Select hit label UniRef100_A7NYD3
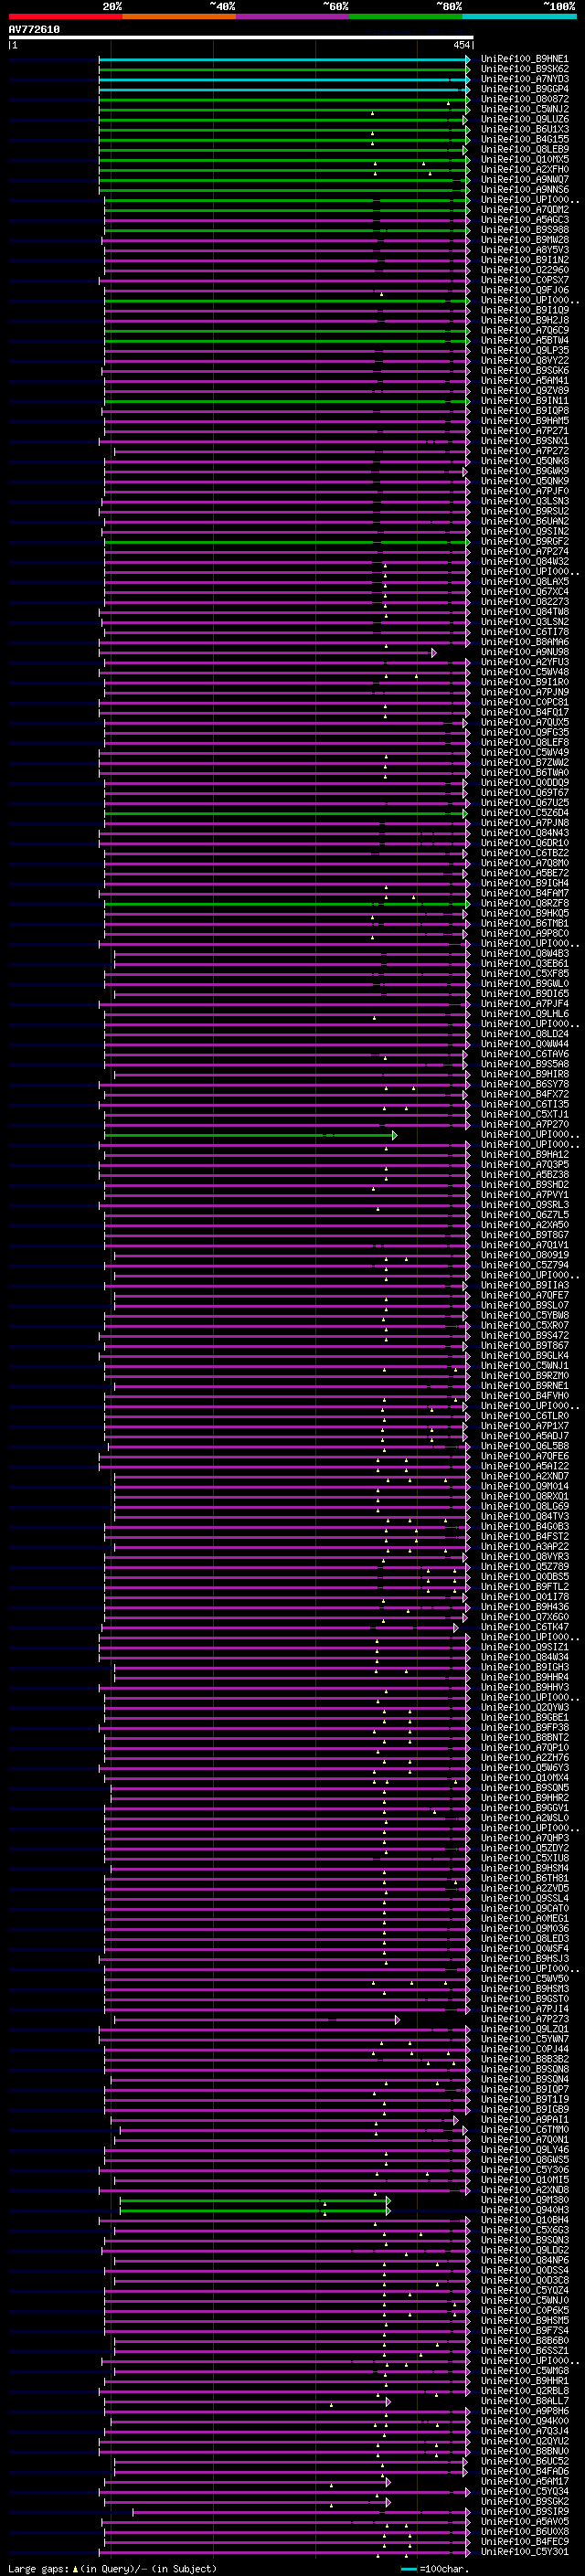Screen dimensions: 585x2576 coord(524,80)
